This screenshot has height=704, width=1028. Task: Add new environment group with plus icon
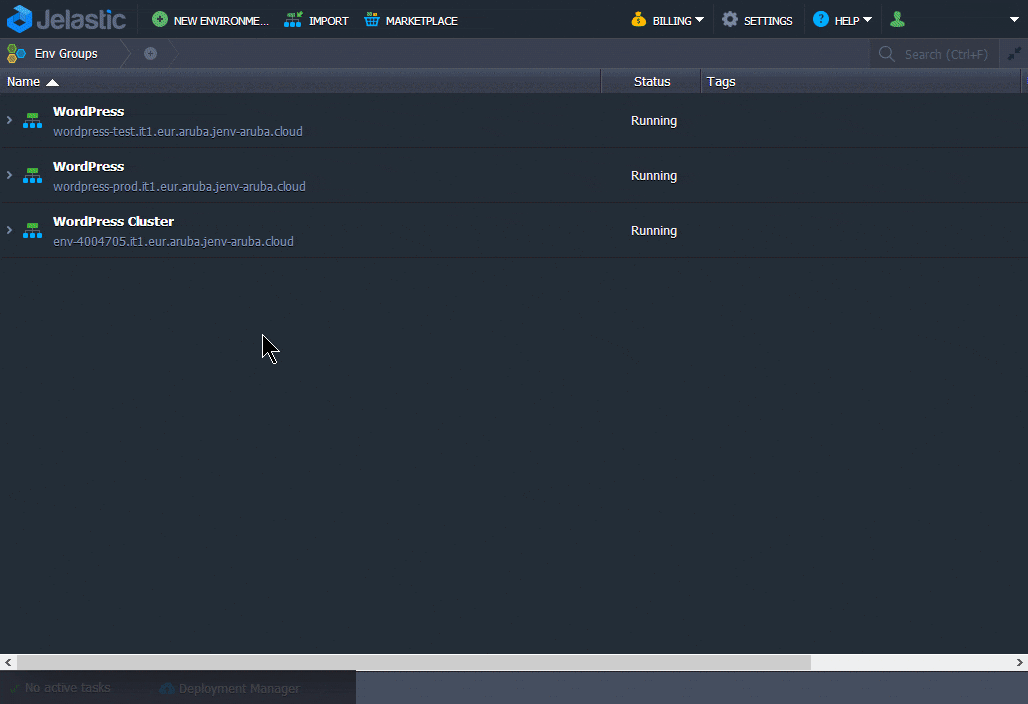tap(150, 54)
